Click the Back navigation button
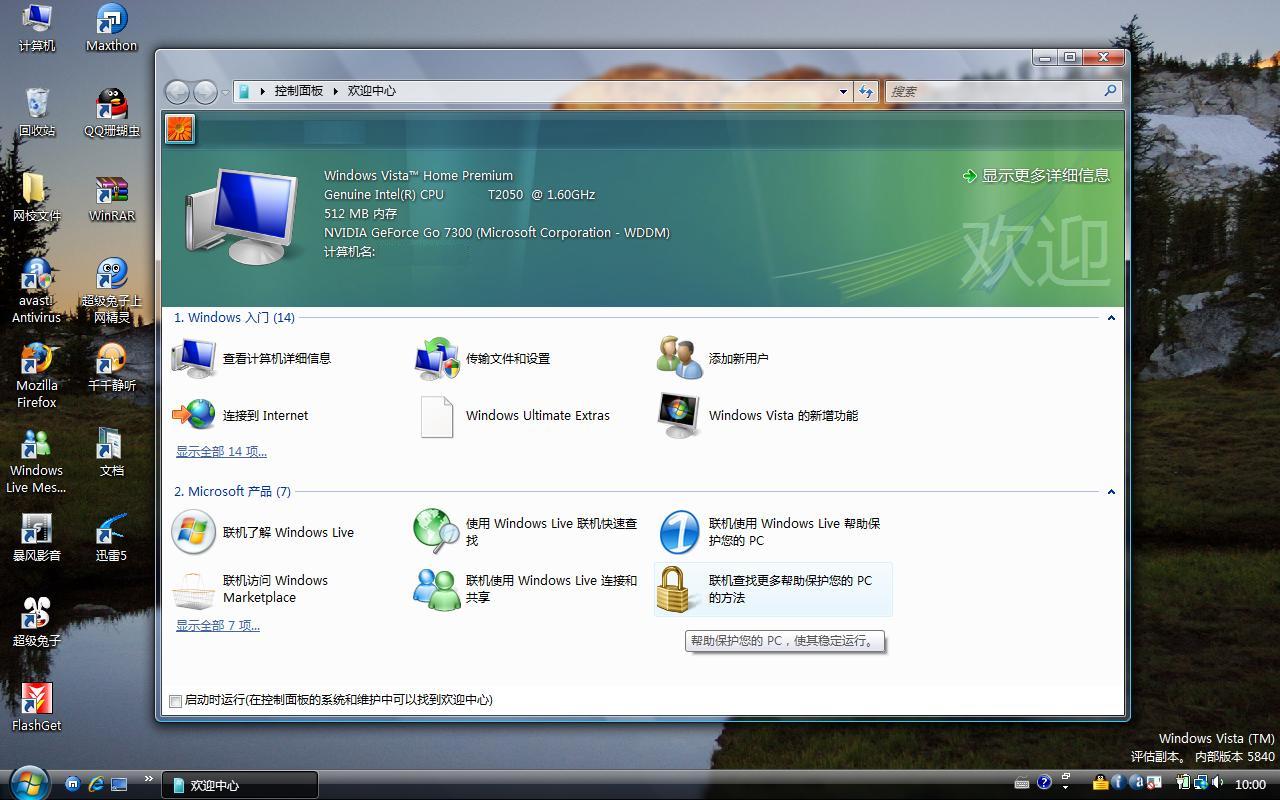1280x800 pixels. tap(177, 92)
